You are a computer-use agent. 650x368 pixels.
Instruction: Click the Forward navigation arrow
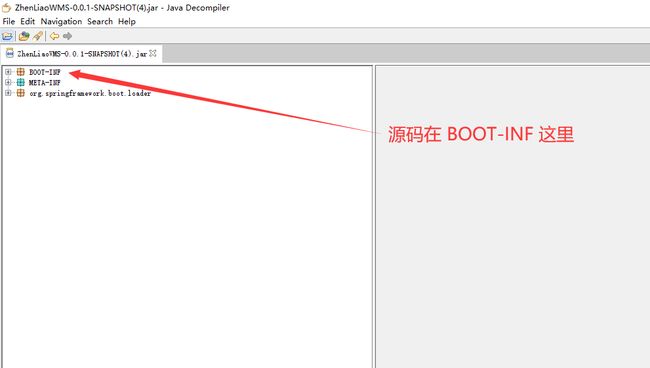pyautogui.click(x=67, y=36)
